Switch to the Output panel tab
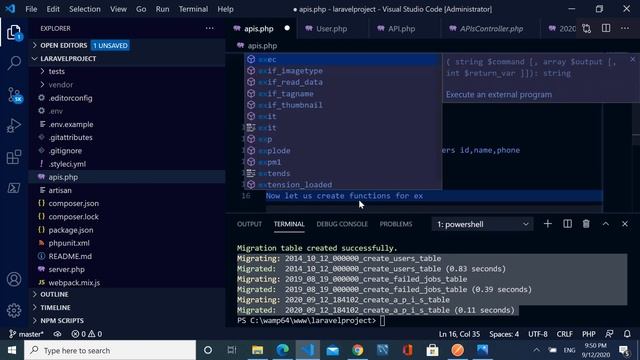This screenshot has width=640, height=360. point(249,224)
